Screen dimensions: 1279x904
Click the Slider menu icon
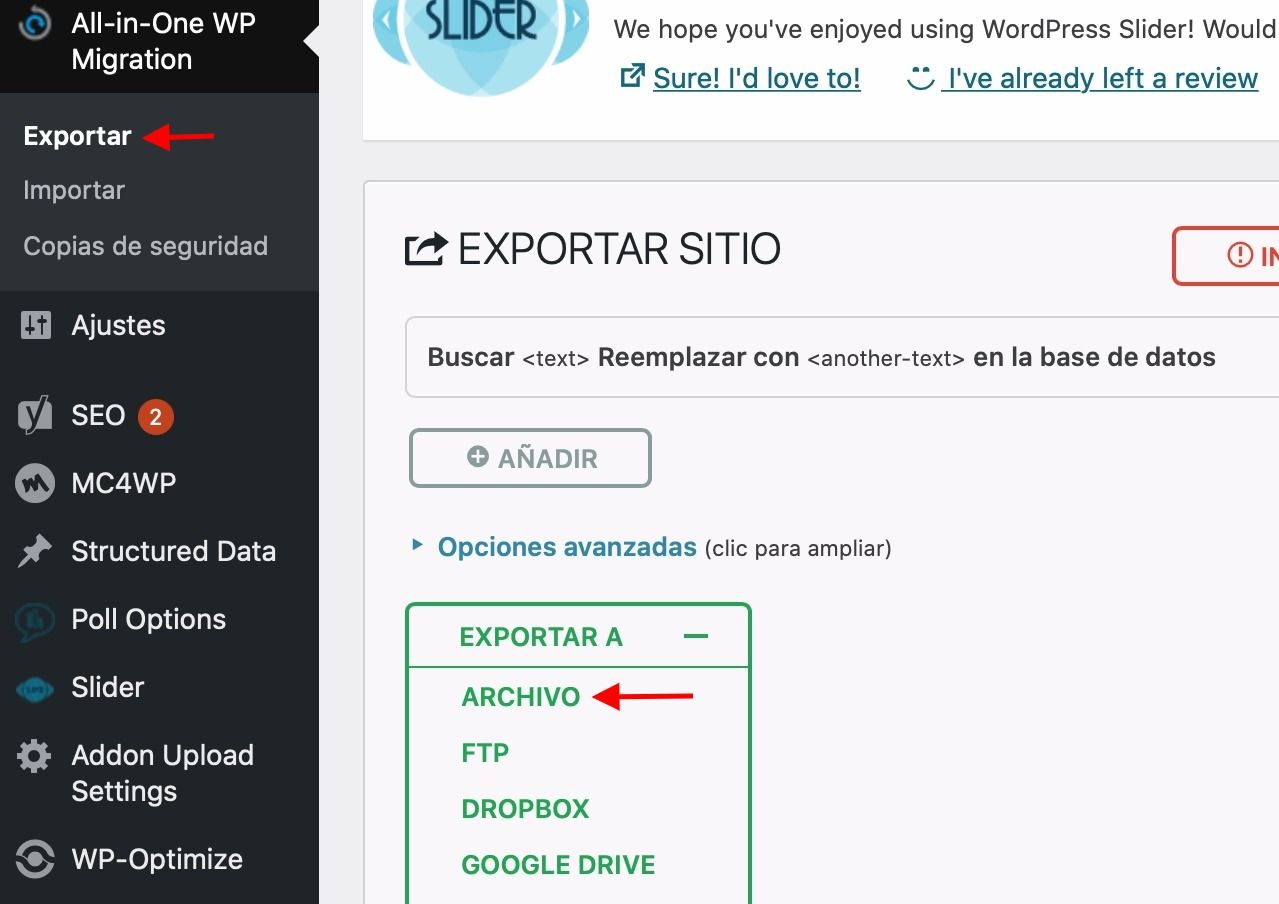pyautogui.click(x=35, y=688)
